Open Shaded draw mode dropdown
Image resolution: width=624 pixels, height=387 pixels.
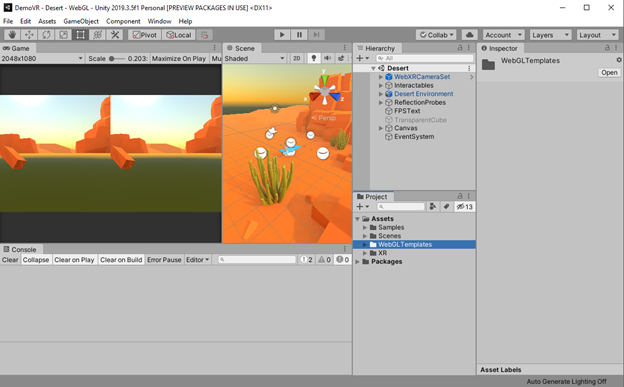coord(254,59)
